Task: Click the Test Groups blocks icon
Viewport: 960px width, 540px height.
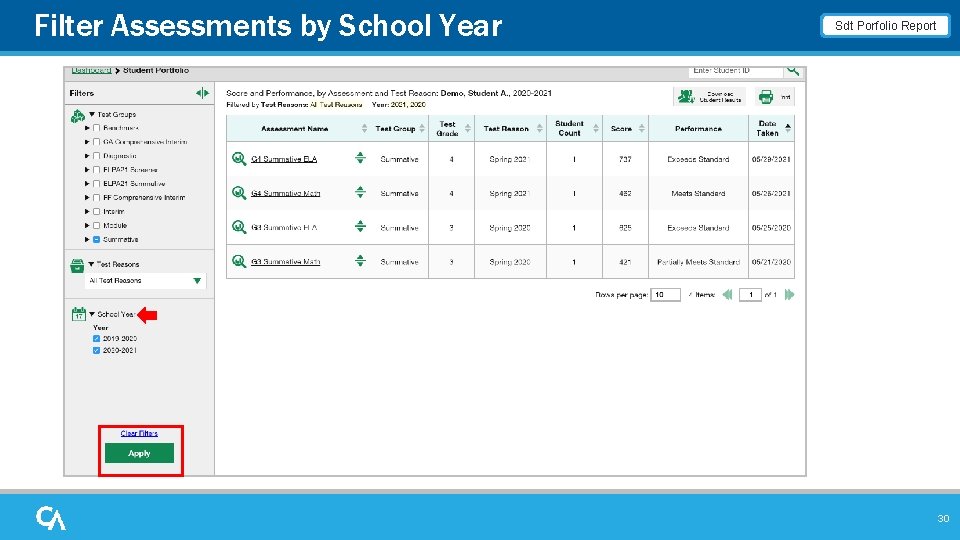Action: pyautogui.click(x=77, y=116)
